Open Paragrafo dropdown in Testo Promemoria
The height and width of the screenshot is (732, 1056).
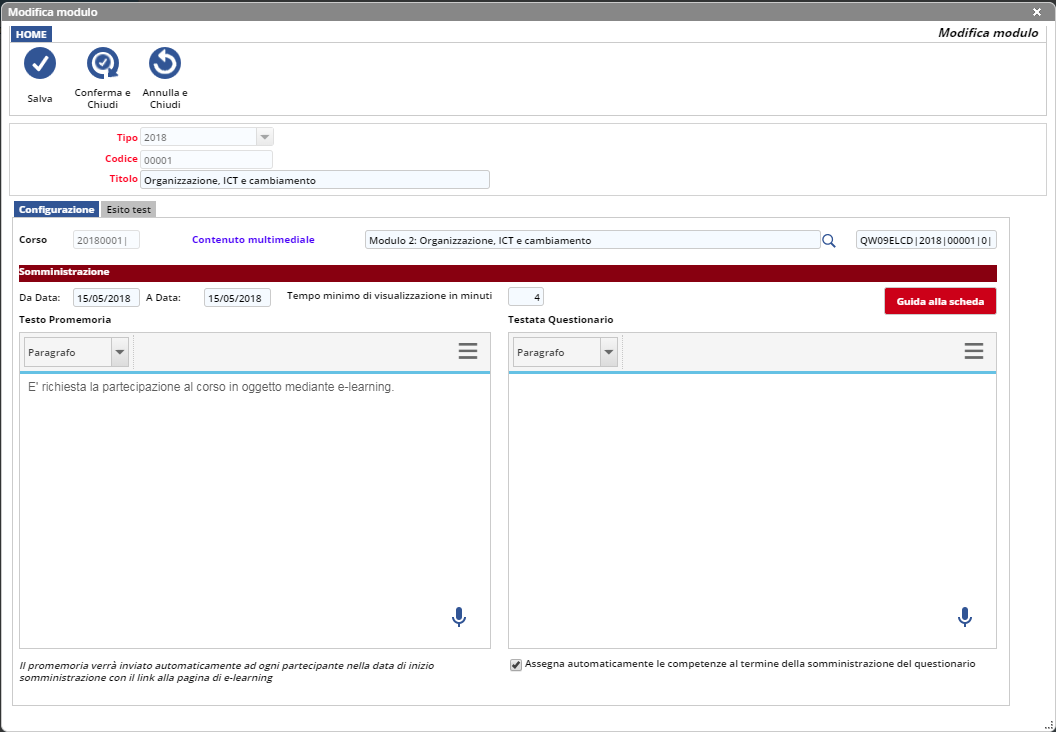click(120, 352)
